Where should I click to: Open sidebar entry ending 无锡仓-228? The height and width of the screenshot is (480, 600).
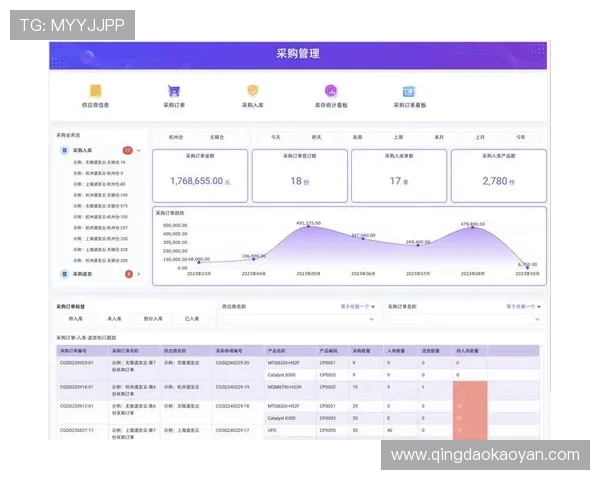(x=101, y=250)
